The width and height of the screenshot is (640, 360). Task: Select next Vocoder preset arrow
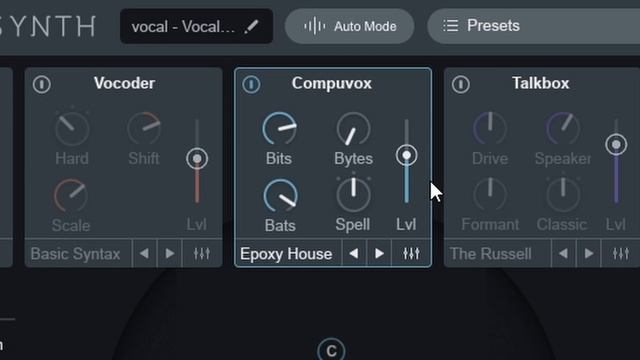170,253
